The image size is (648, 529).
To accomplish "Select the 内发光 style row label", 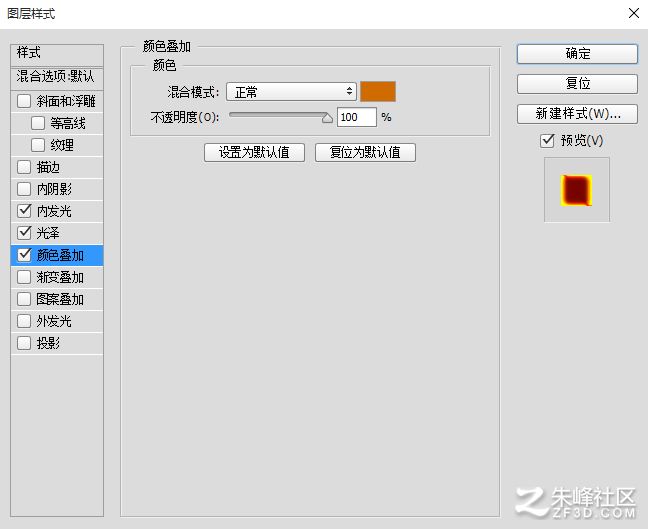I will click(x=54, y=211).
